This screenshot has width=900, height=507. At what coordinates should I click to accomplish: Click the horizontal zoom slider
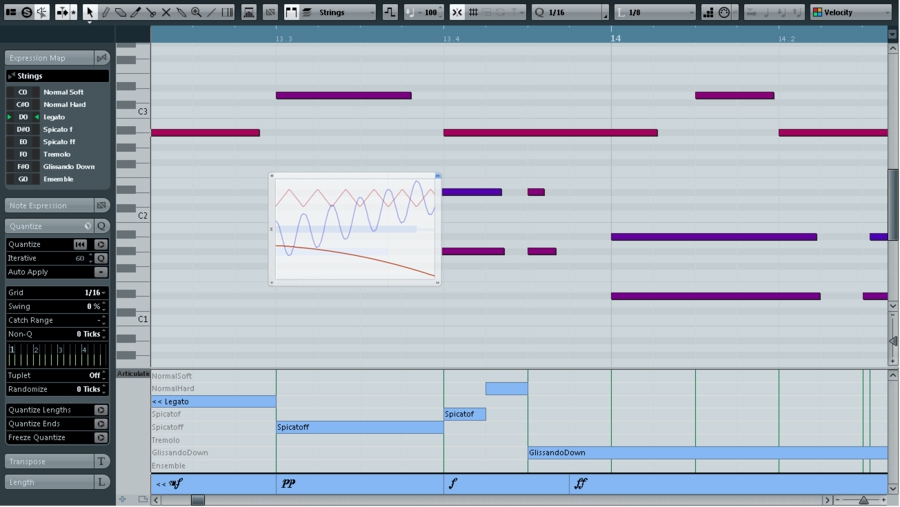pos(862,499)
